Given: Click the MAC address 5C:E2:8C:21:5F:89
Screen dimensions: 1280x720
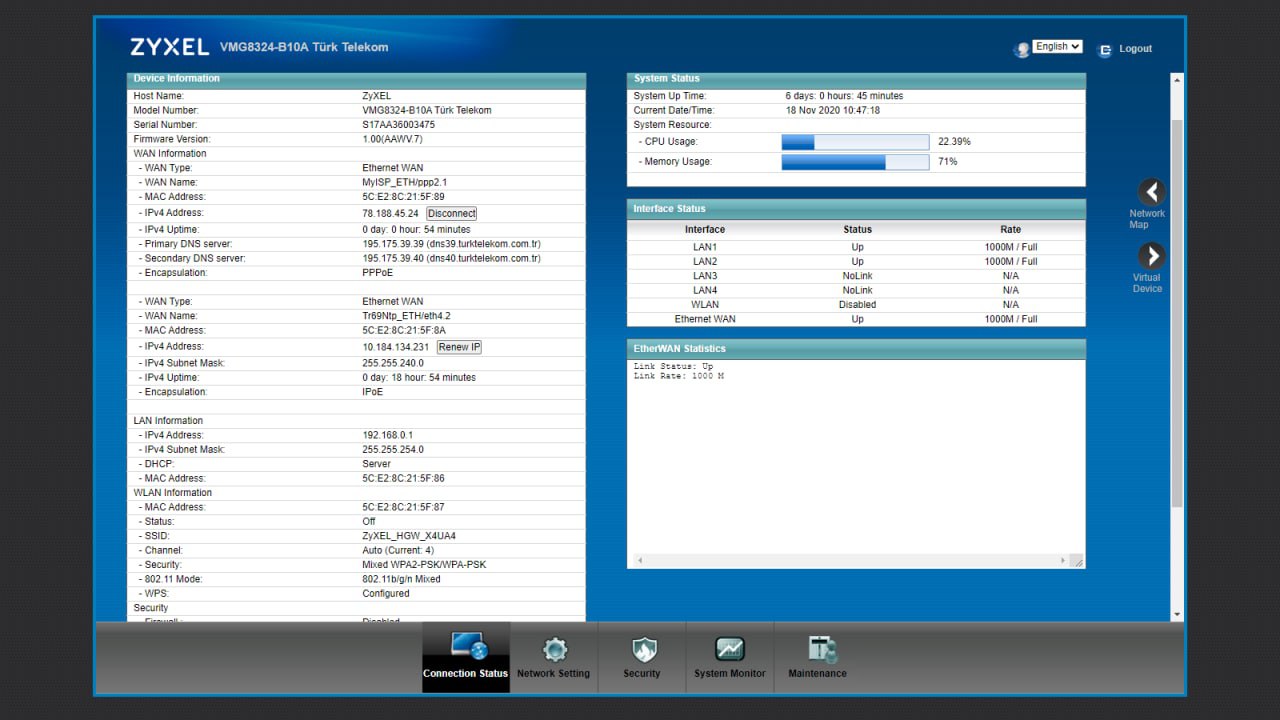Looking at the screenshot, I should pyautogui.click(x=403, y=197).
